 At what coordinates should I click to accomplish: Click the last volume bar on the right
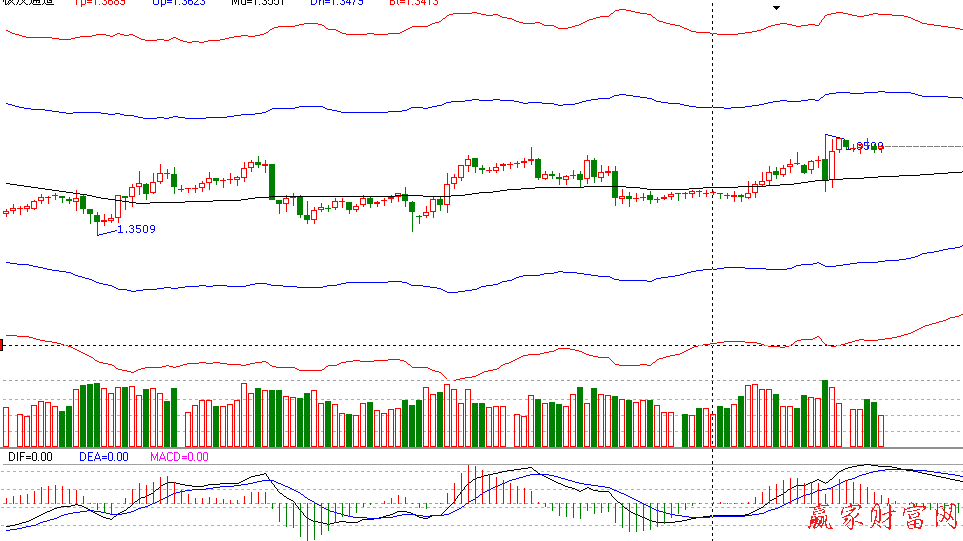click(881, 430)
